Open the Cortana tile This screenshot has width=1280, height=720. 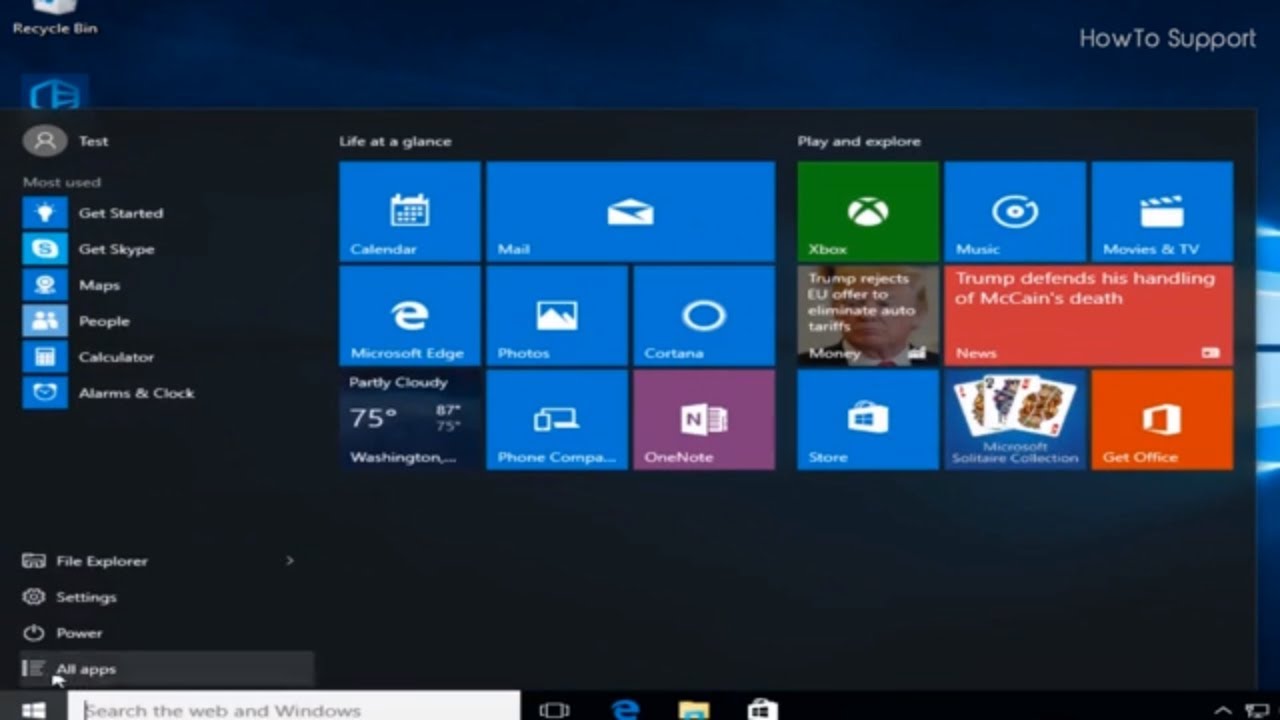pyautogui.click(x=704, y=315)
